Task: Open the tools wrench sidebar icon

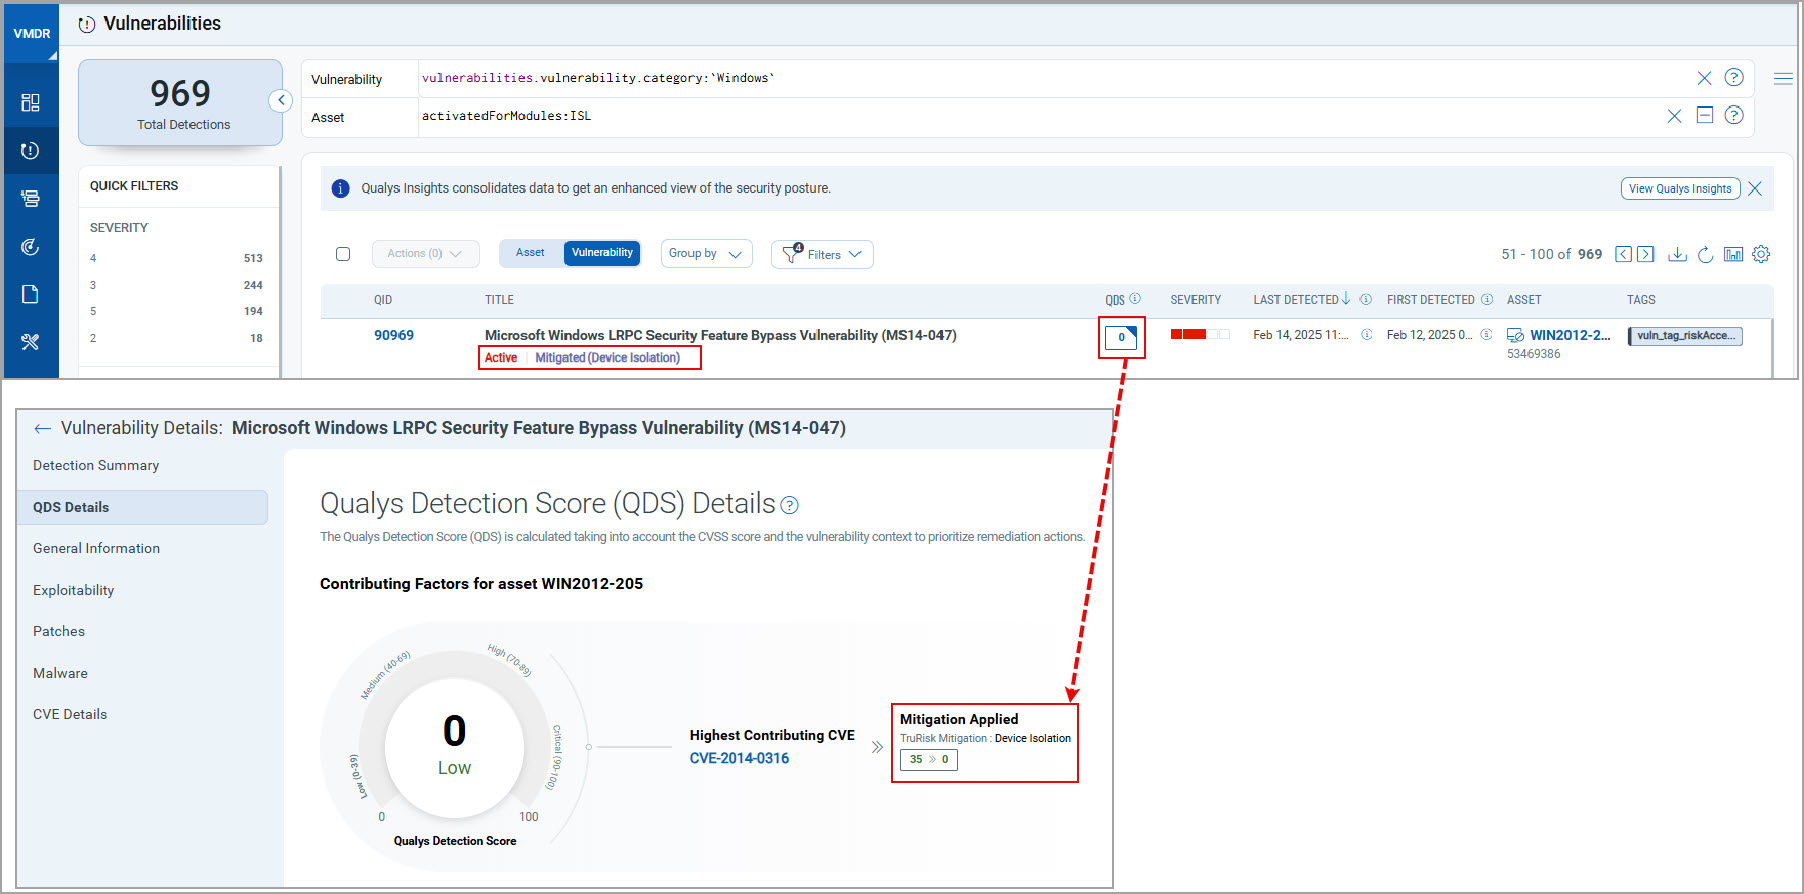Action: pyautogui.click(x=30, y=342)
